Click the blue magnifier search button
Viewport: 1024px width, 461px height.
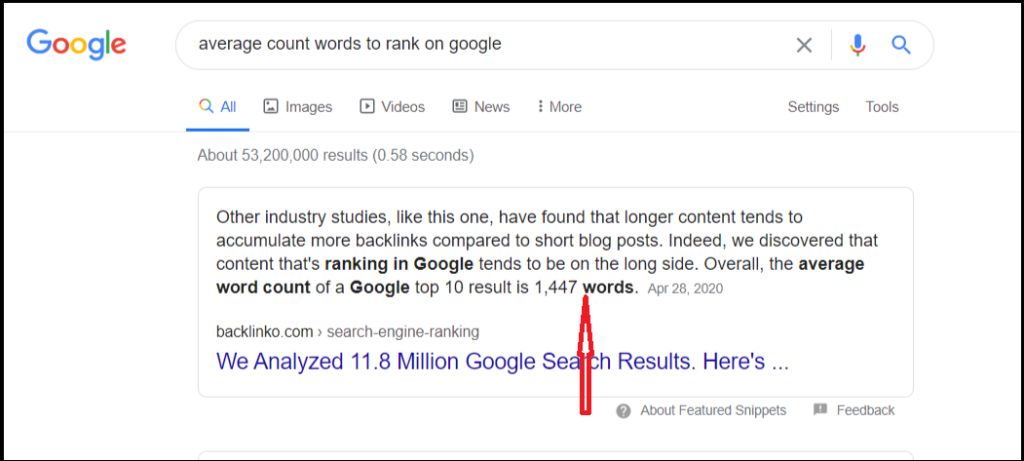coord(901,44)
